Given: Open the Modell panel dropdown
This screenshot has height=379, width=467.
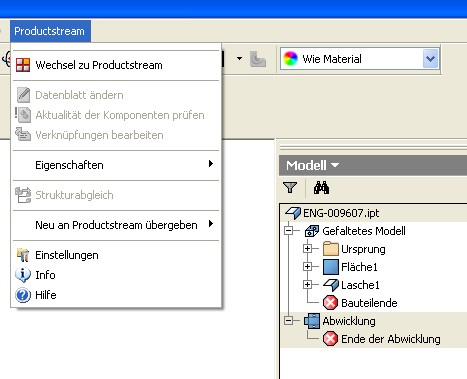Looking at the screenshot, I should click(x=335, y=165).
